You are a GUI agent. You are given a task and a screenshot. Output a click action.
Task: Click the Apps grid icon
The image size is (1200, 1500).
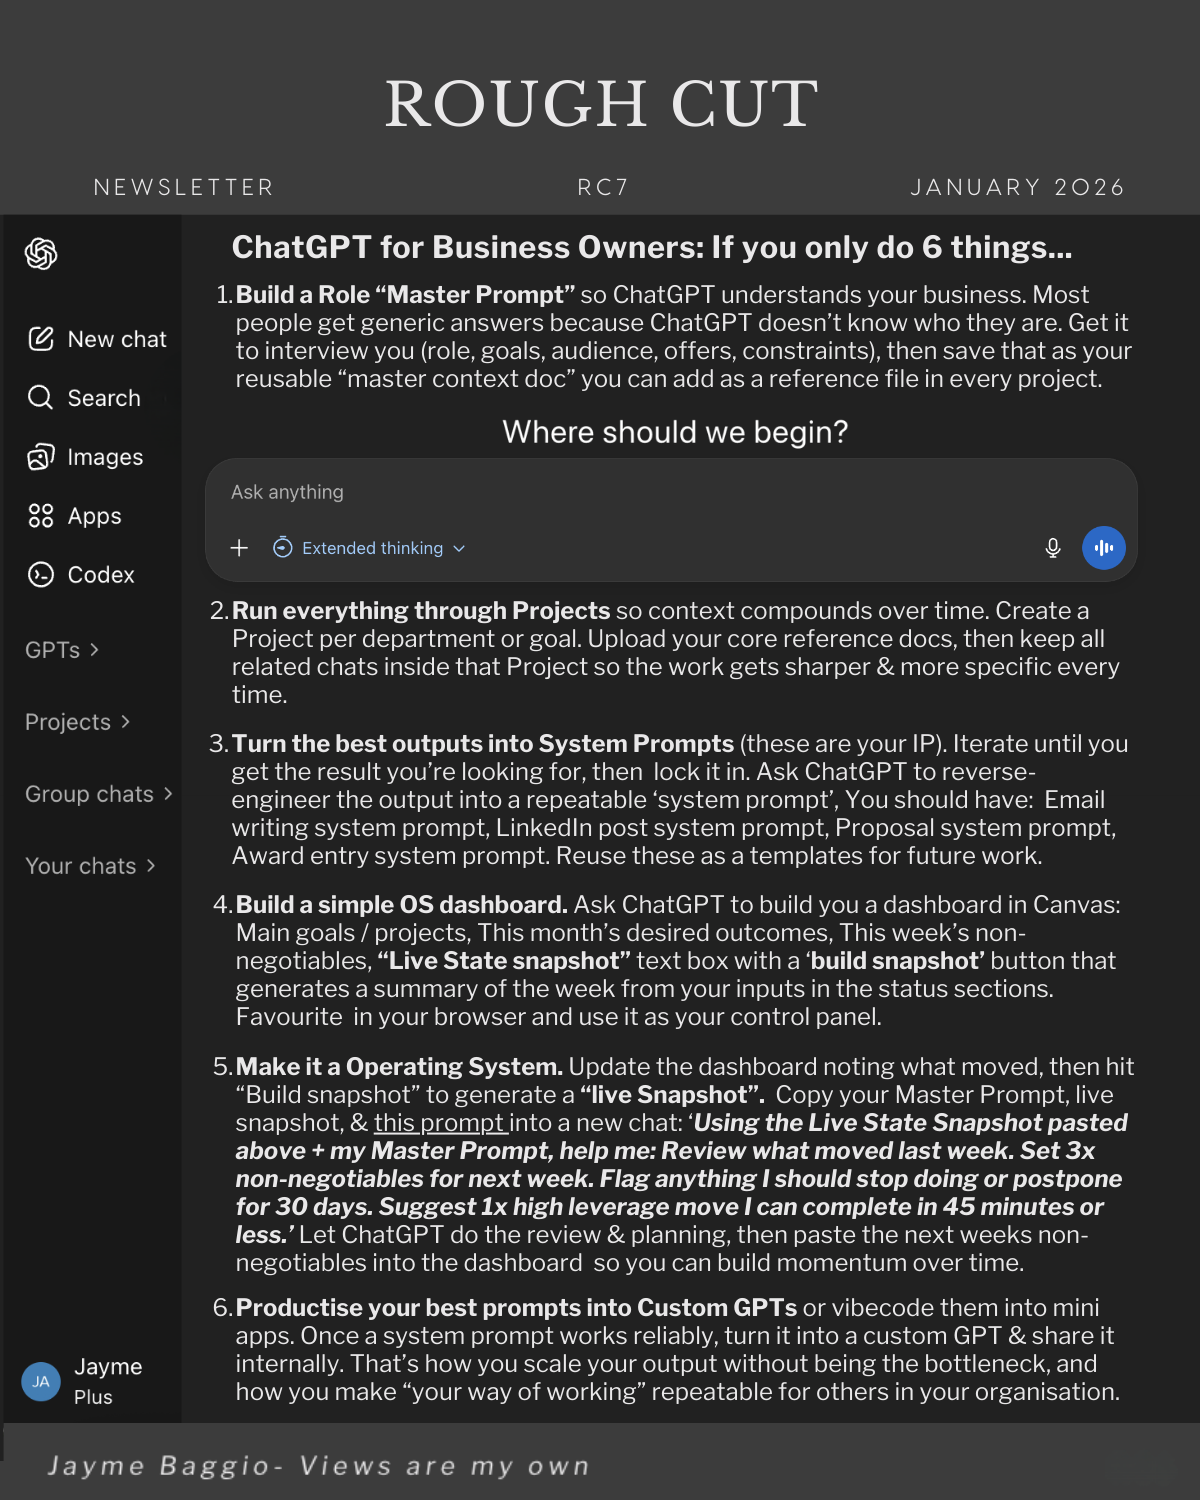click(x=40, y=516)
